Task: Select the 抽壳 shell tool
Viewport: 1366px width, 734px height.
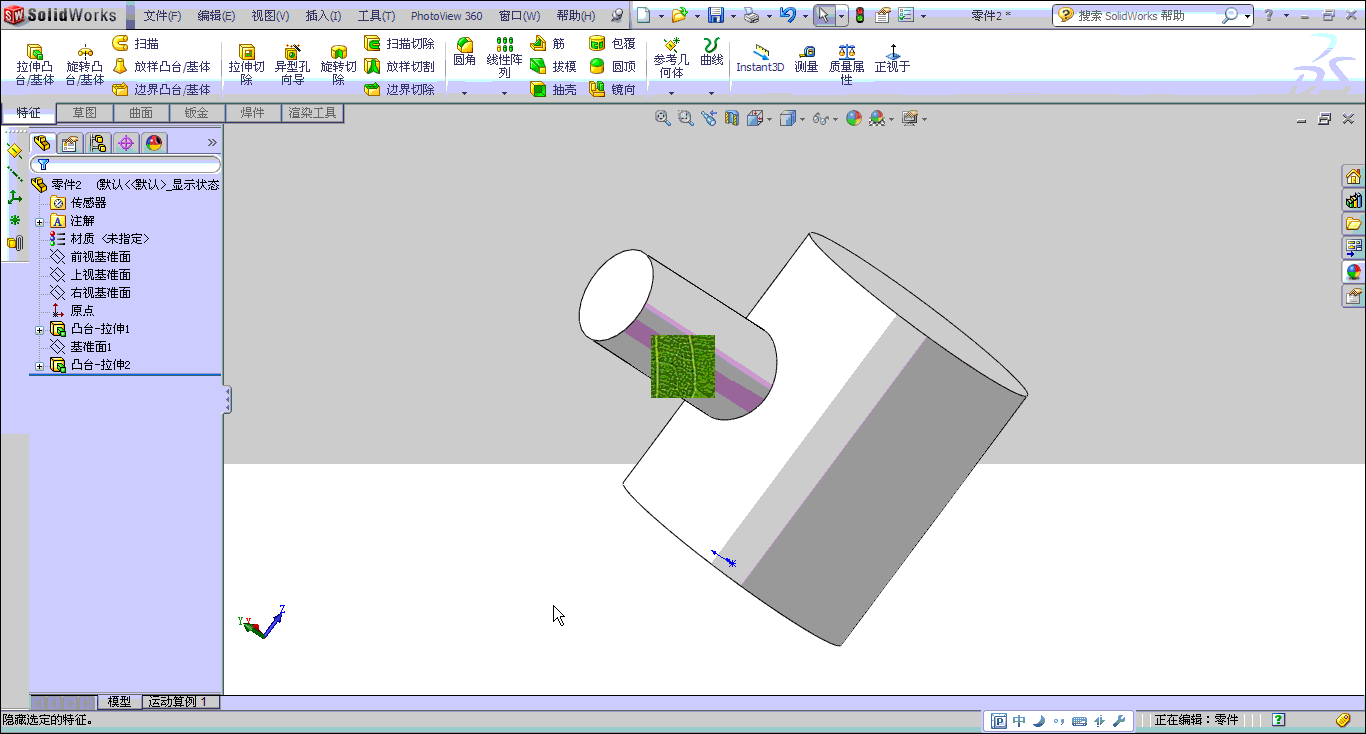Action: click(553, 89)
